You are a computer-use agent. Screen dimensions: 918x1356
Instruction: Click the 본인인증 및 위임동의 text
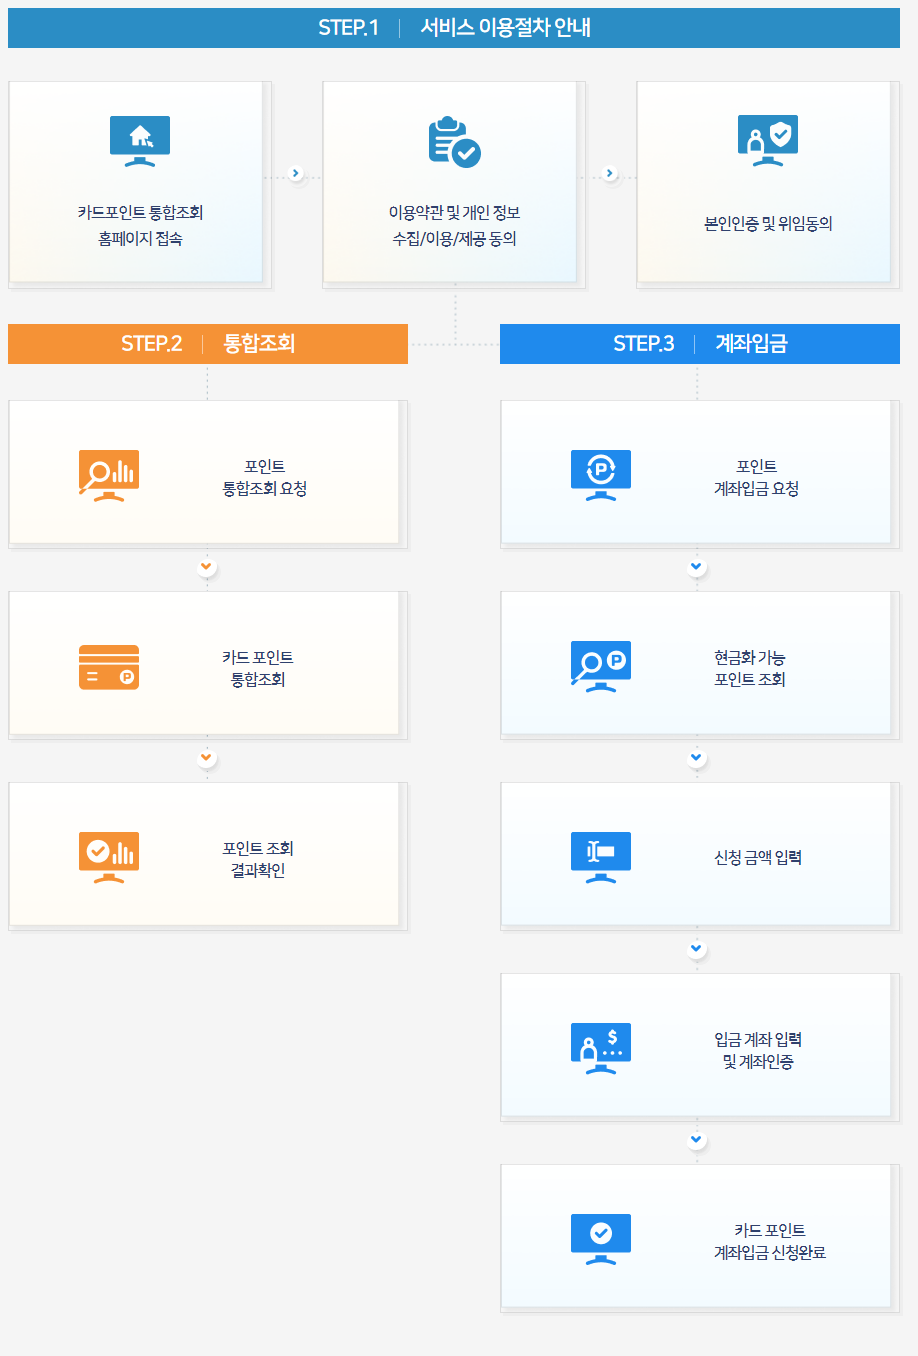(768, 224)
